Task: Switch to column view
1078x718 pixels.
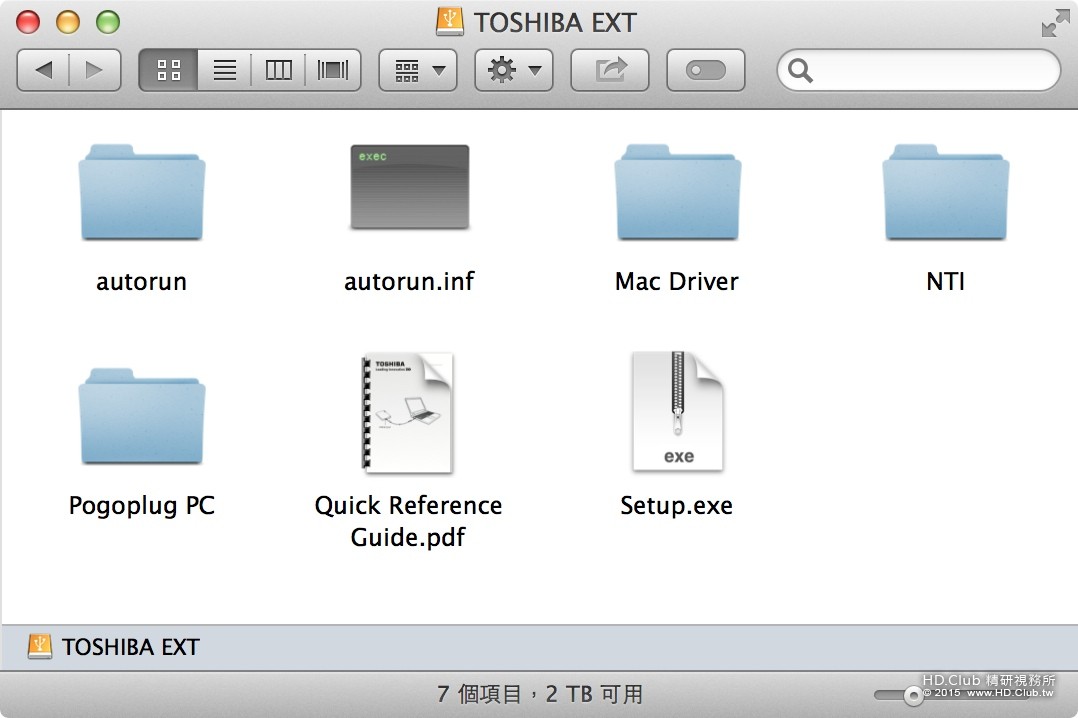Action: [x=278, y=70]
